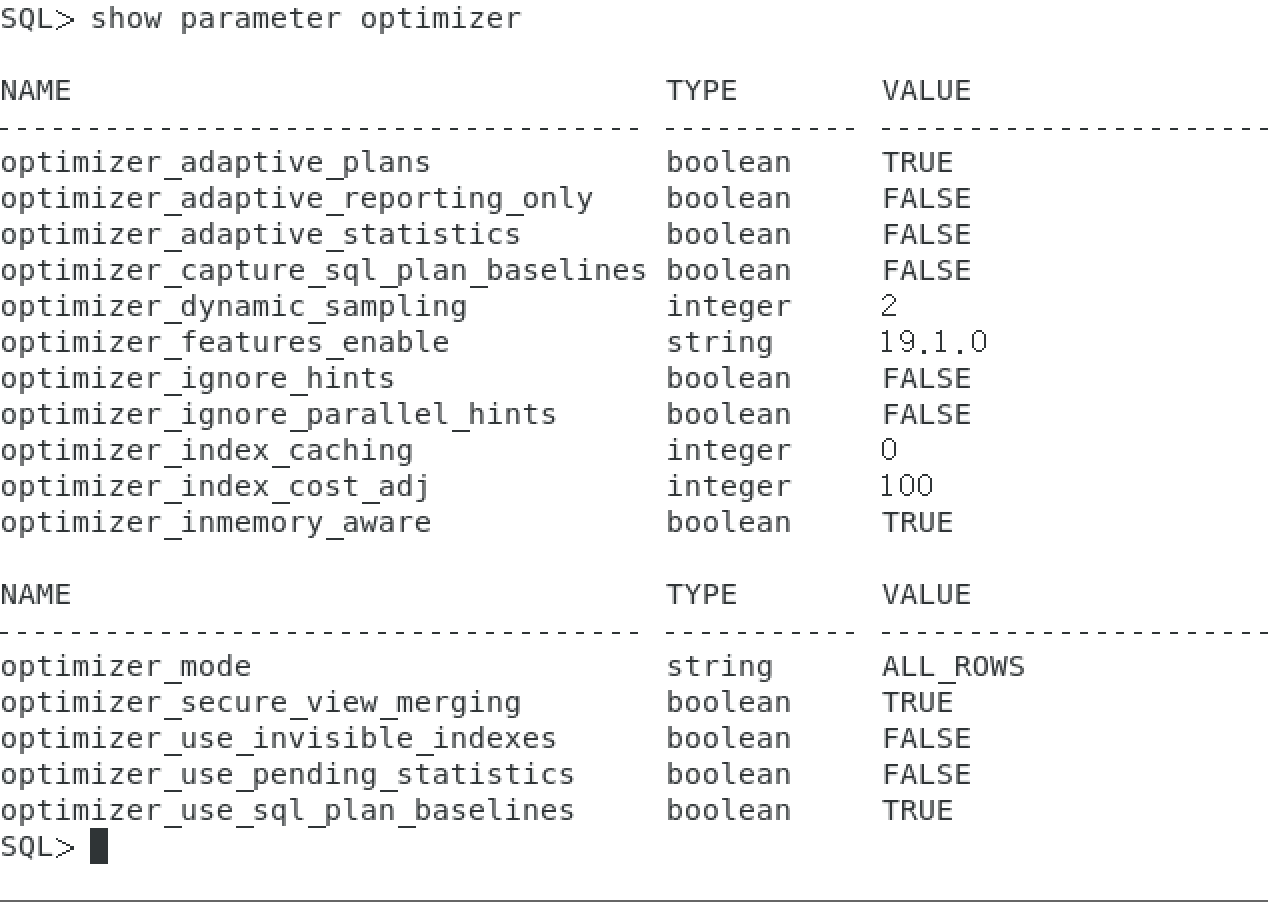Click the optimizer_dynamic_sampling parameter name
This screenshot has width=1268, height=902.
click(x=233, y=307)
